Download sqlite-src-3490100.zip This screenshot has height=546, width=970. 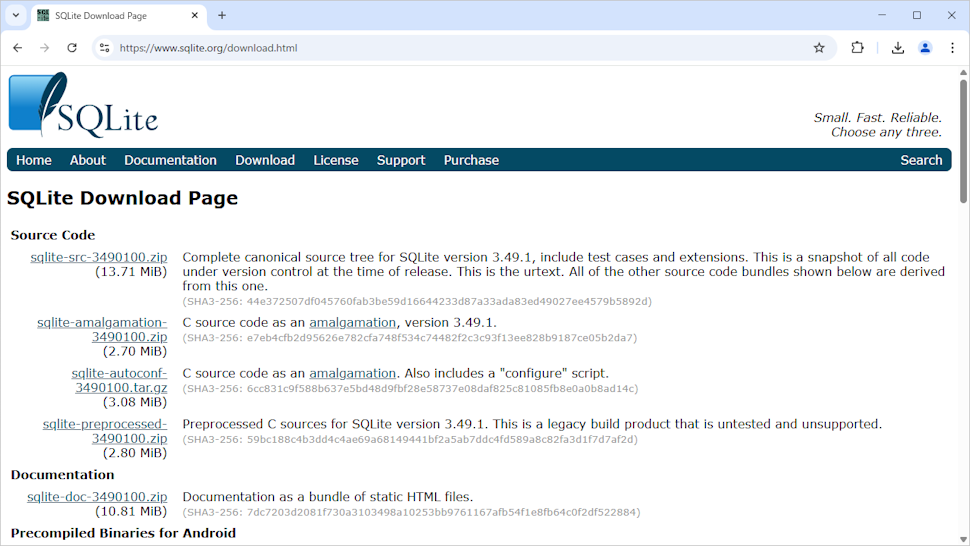click(98, 257)
